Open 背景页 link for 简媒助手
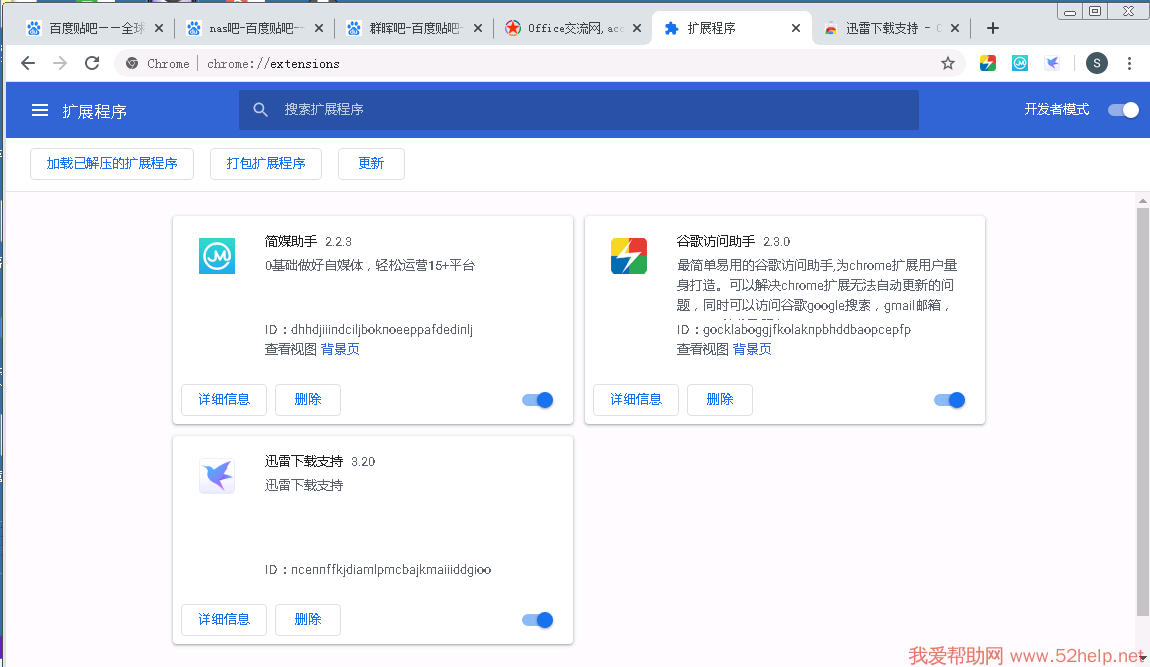This screenshot has width=1150, height=667. (x=340, y=349)
